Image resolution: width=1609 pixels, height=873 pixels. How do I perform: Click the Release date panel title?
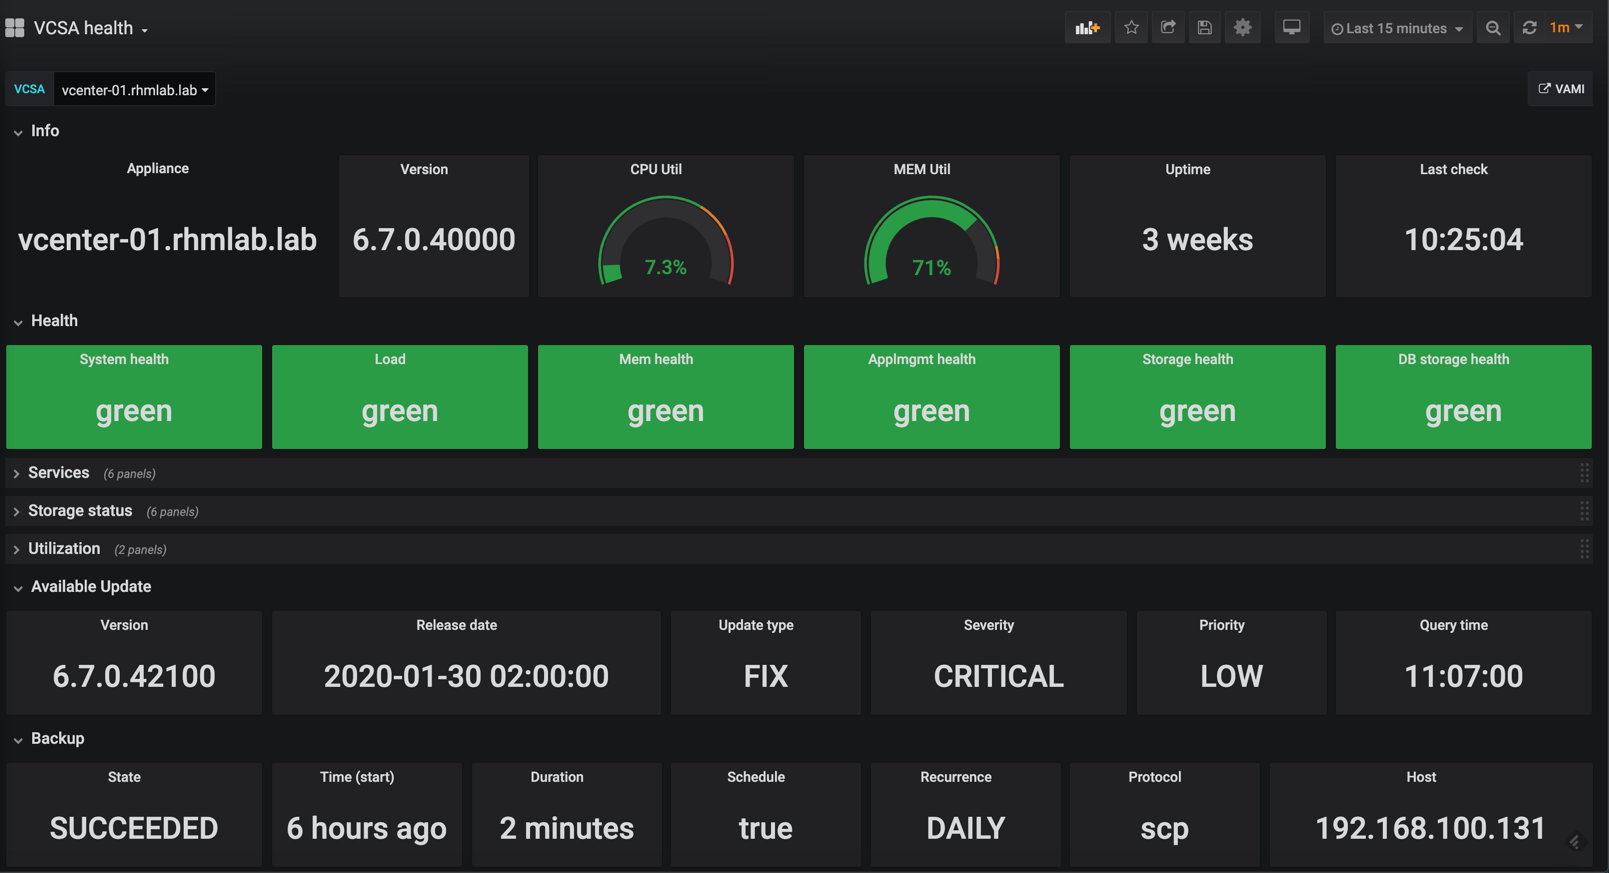(x=457, y=625)
